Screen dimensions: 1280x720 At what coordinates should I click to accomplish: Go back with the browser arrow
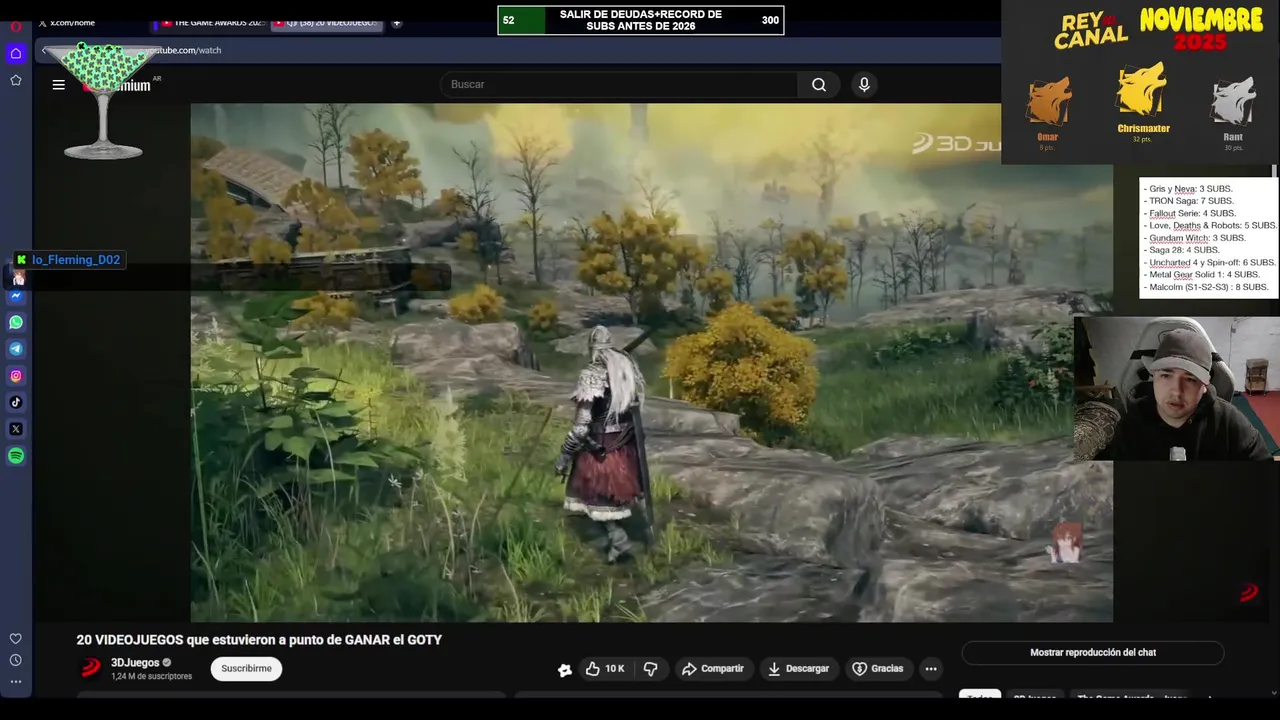44,50
